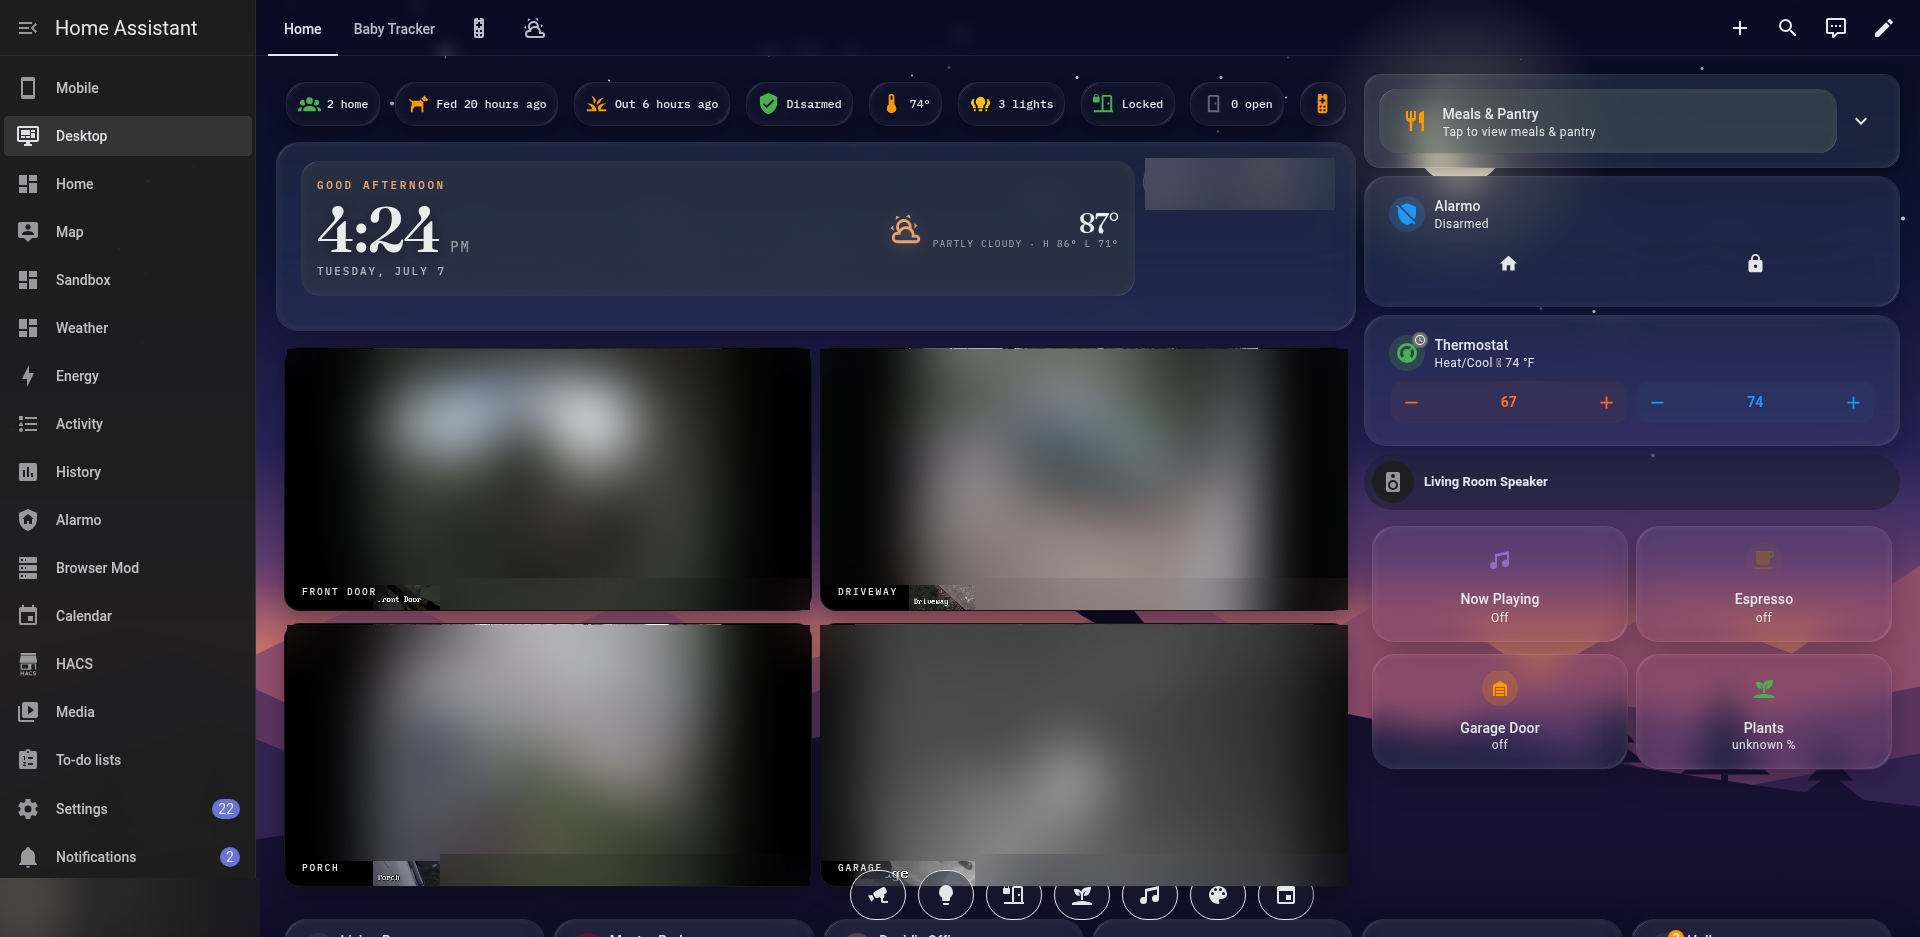Open the remote control icon tab
Screen dimensions: 1920x937
[479, 29]
